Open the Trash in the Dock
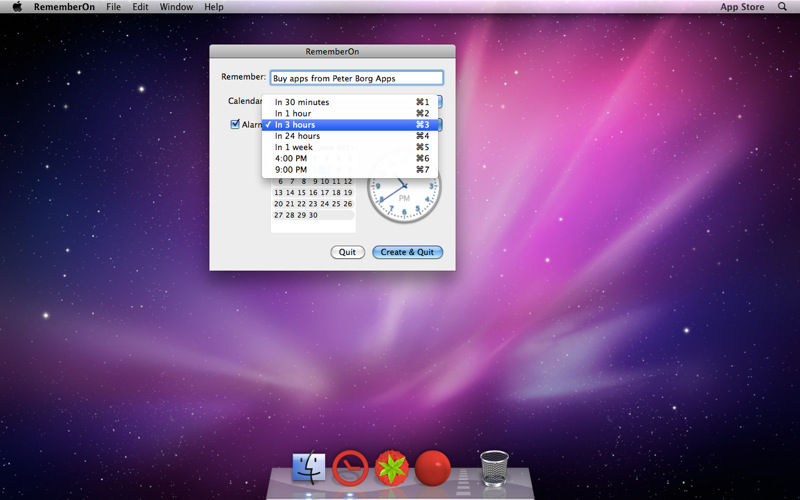 [x=494, y=467]
